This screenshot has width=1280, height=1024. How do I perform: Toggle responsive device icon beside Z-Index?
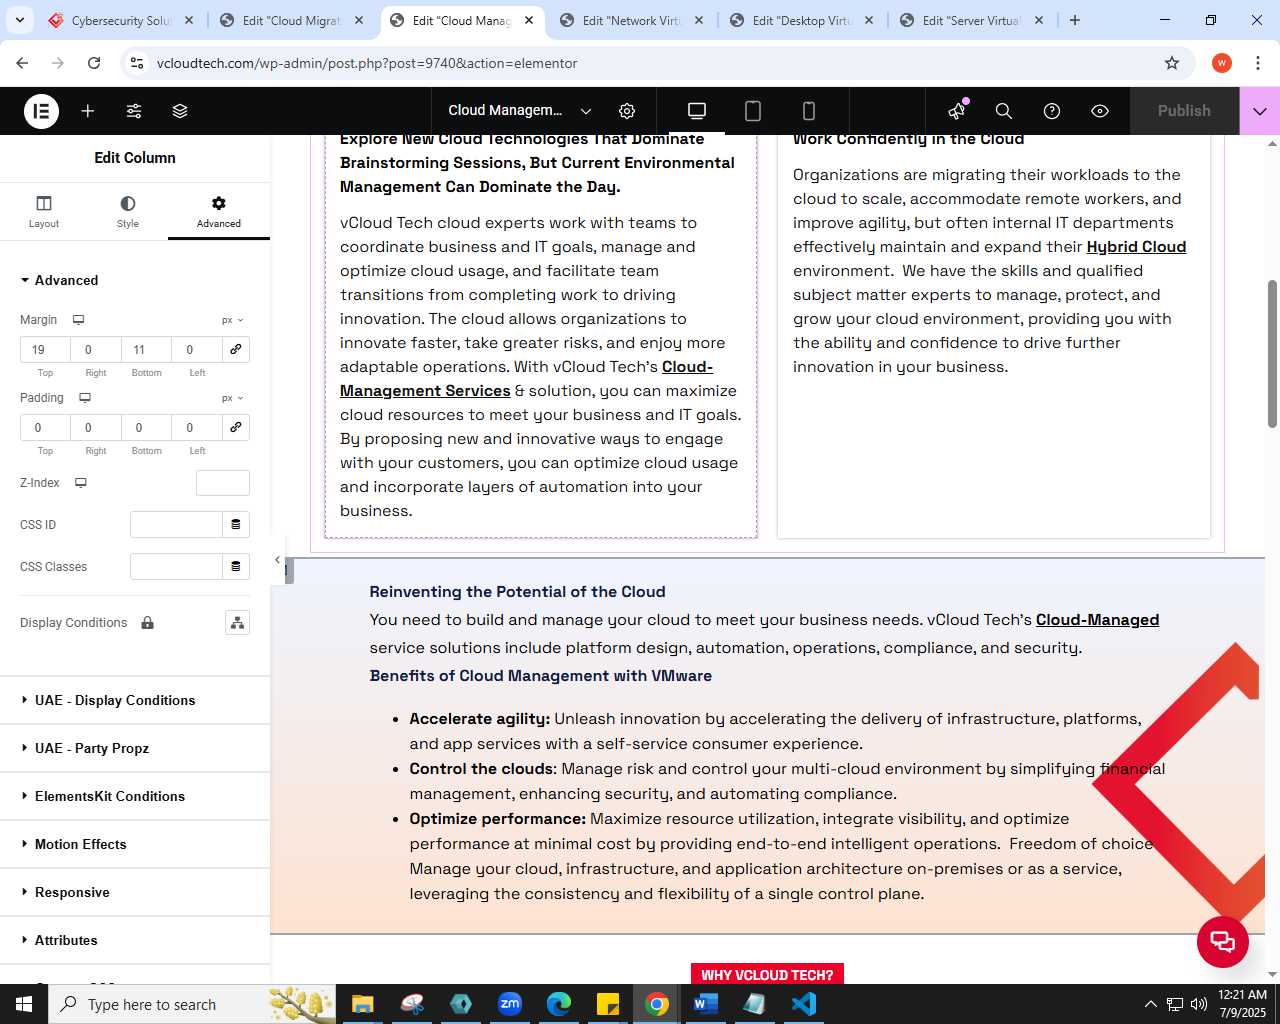coord(81,483)
